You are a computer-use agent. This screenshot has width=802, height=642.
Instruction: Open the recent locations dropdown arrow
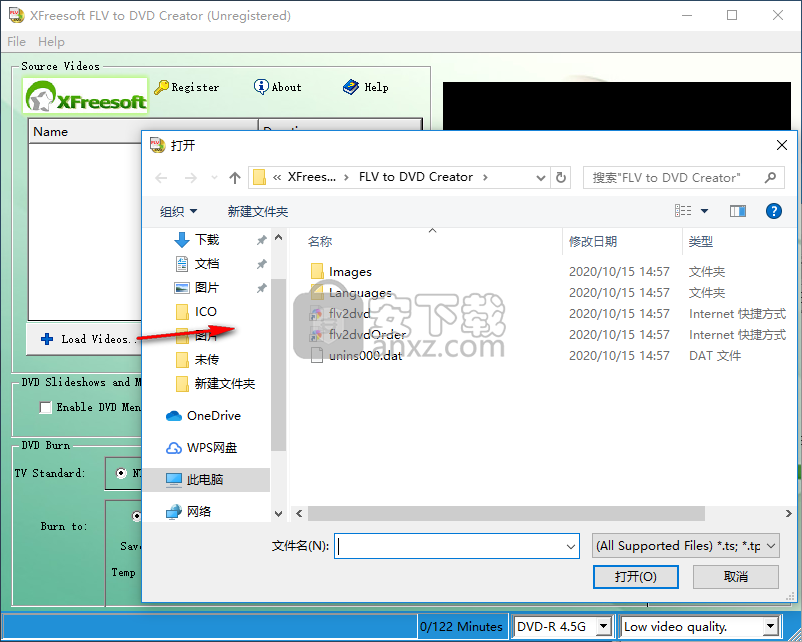(x=214, y=178)
